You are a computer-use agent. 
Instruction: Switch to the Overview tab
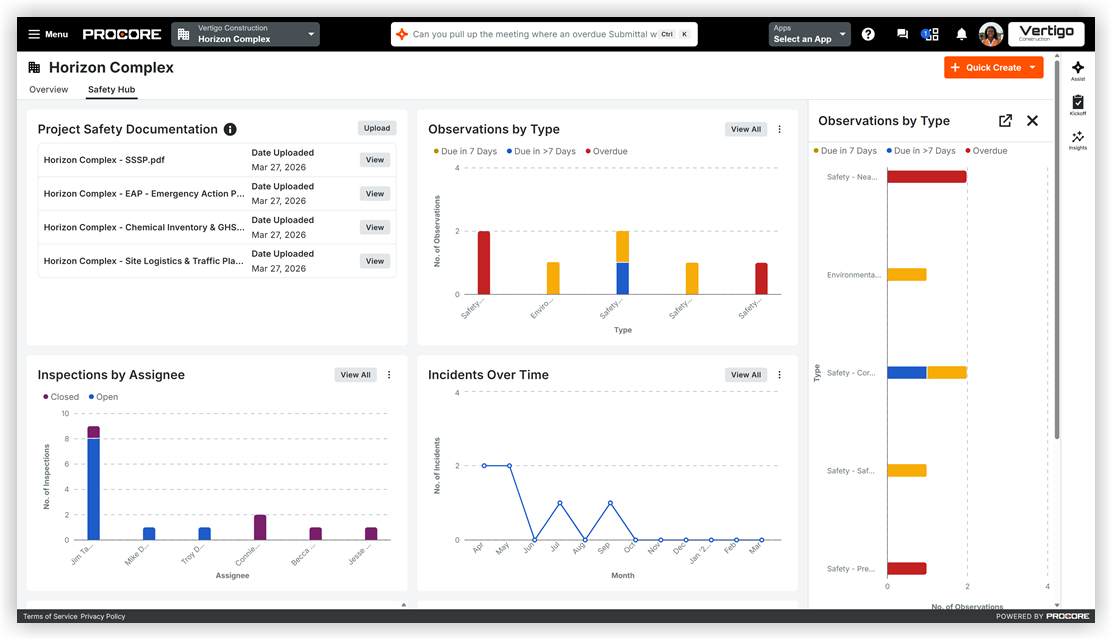click(48, 89)
